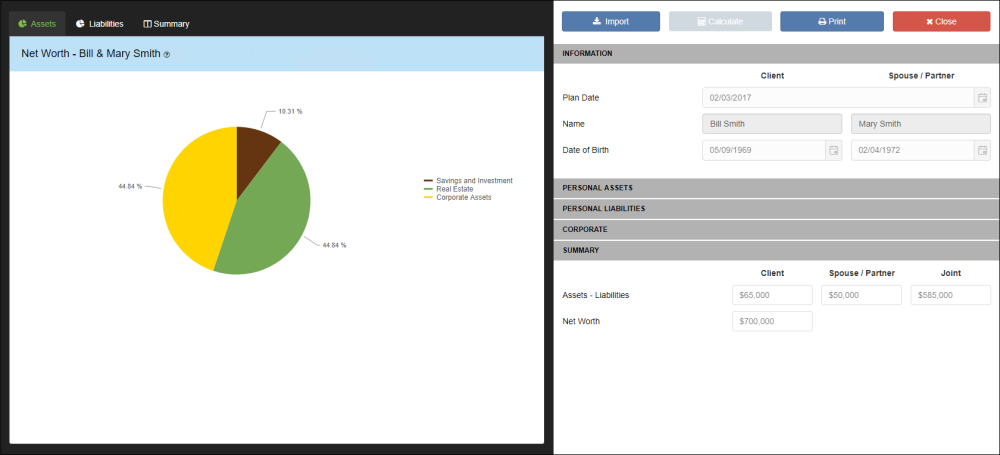Click the Real Estate legend color marker

tap(428, 189)
